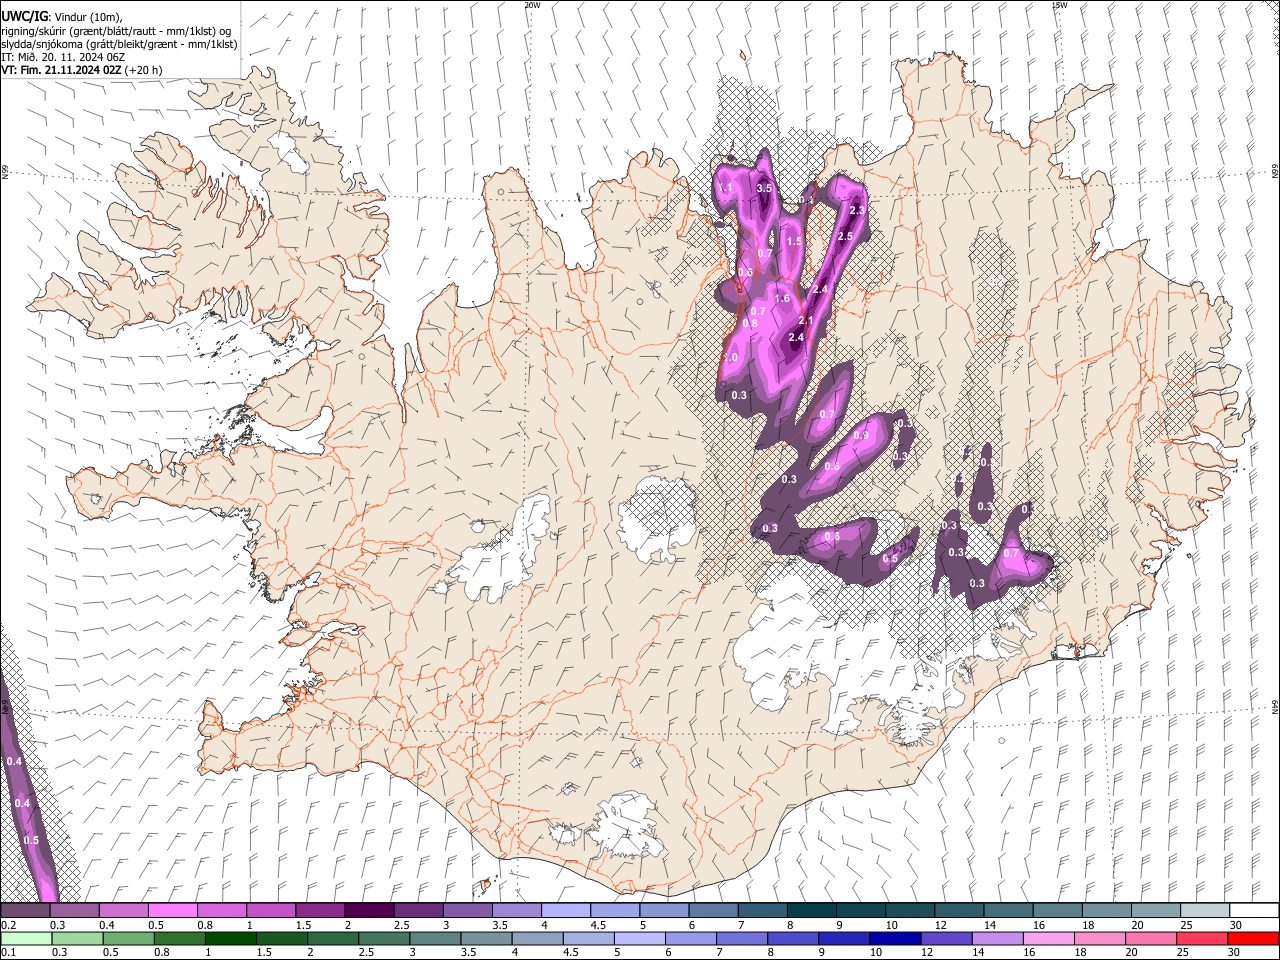The width and height of the screenshot is (1280, 960).
Task: Pick lower legend swatch between 7 and 8
Action: pos(741,938)
